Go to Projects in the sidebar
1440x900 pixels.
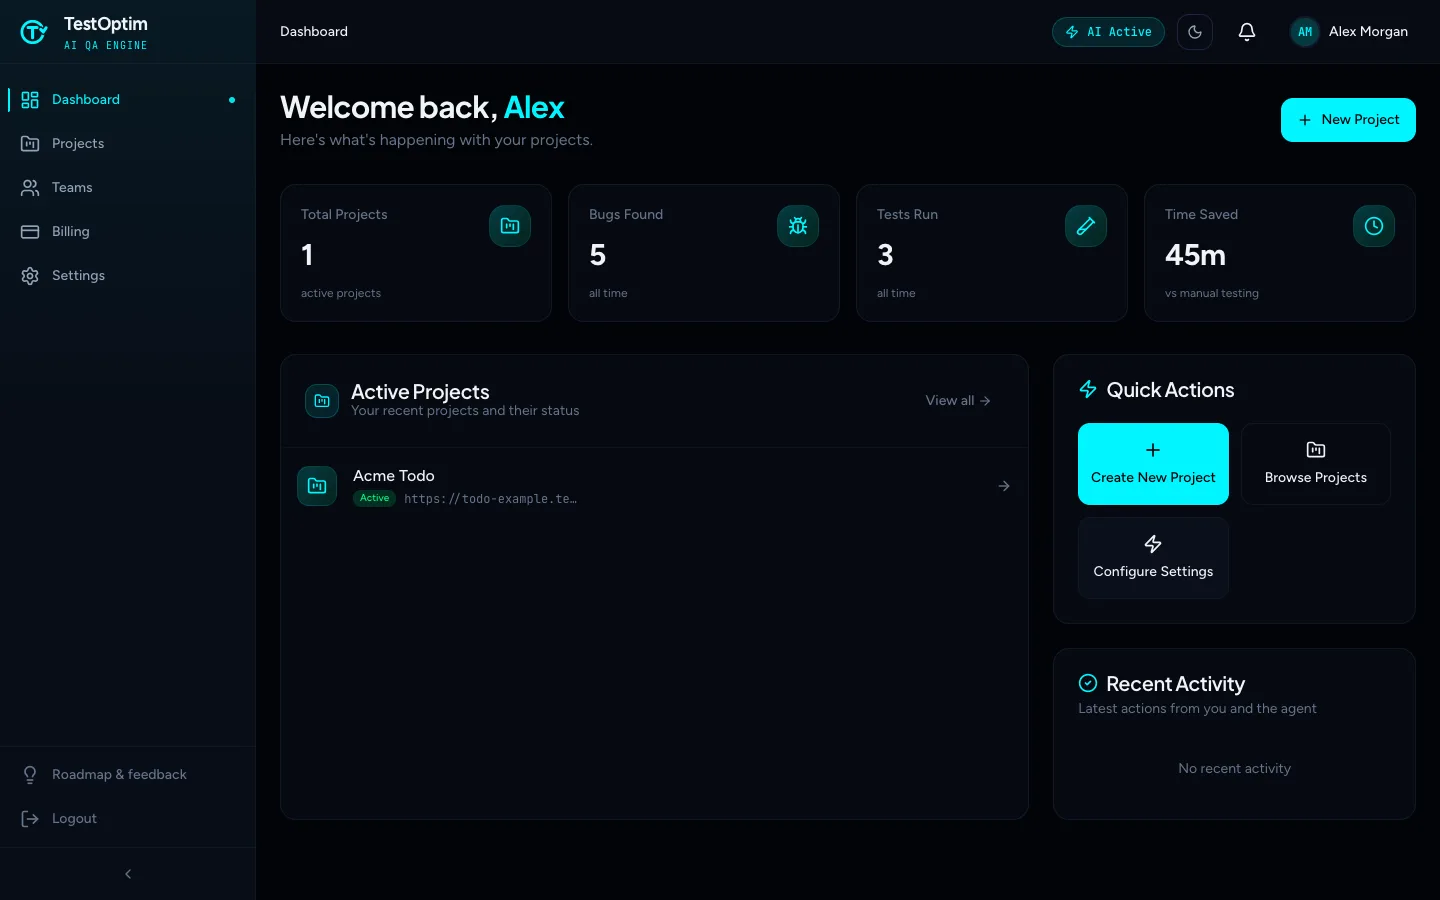click(128, 144)
